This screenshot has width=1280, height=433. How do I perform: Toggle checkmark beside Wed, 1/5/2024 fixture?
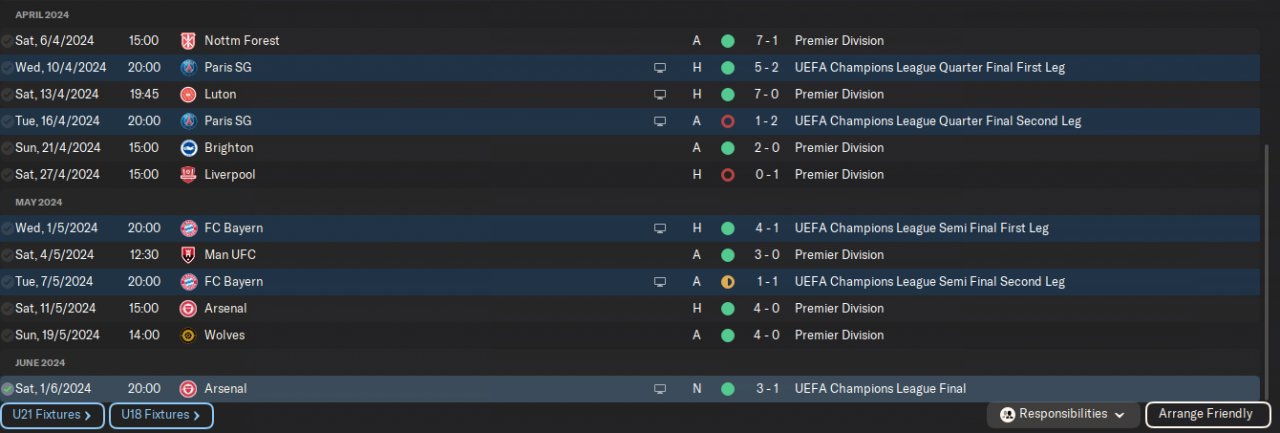(7, 228)
